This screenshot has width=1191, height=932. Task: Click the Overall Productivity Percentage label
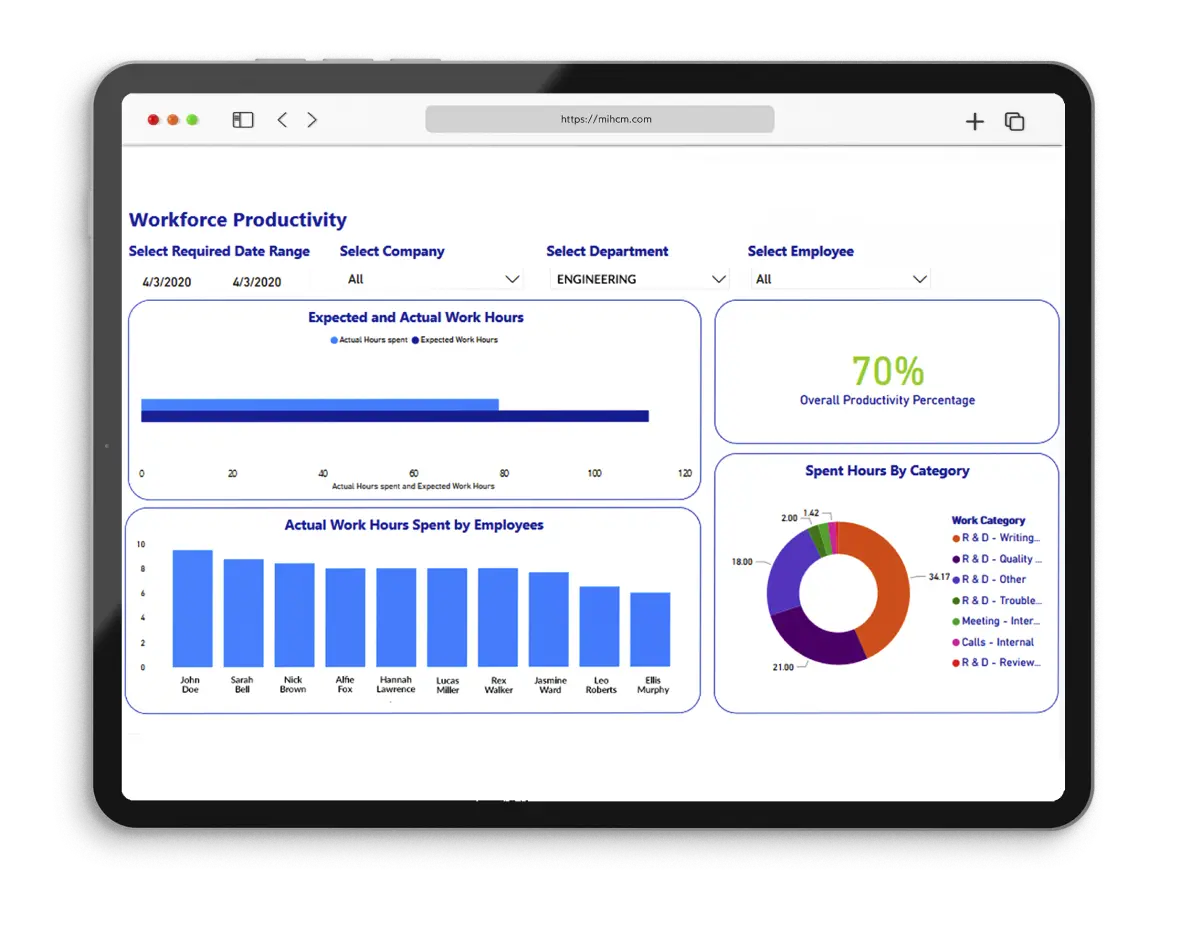pos(887,400)
